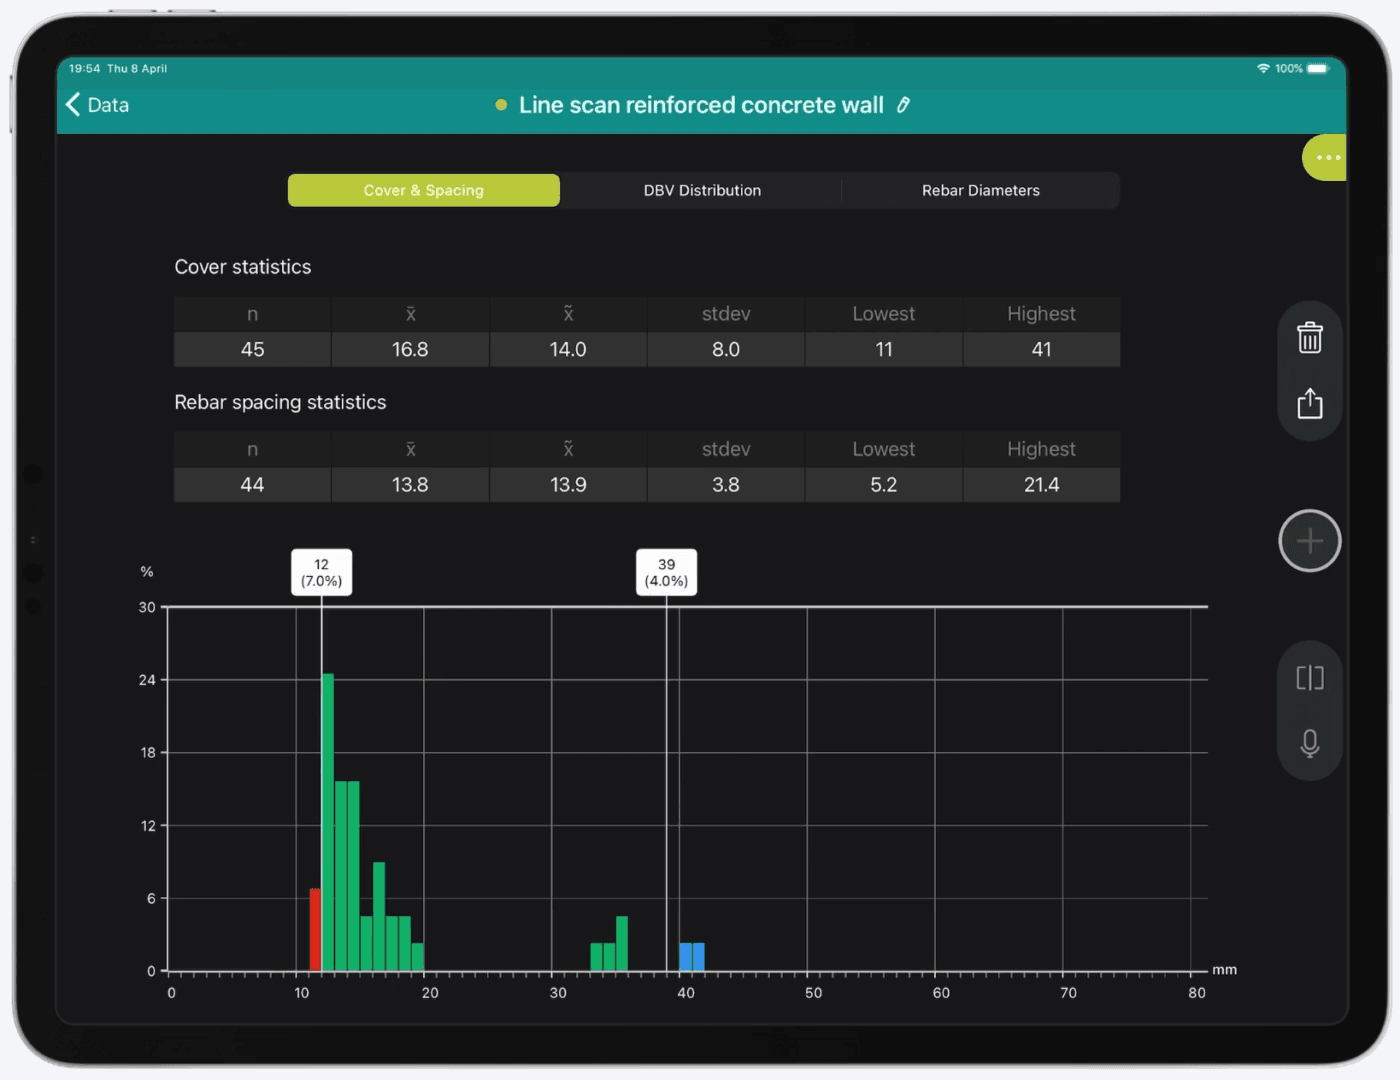The image size is (1400, 1080).
Task: Tap the back chevron beside Data
Action: click(73, 105)
